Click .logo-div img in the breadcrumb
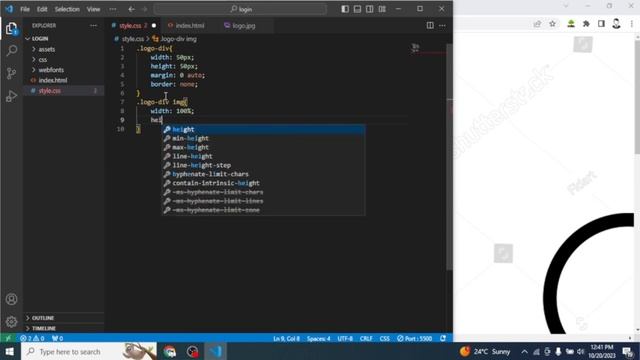The height and width of the screenshot is (360, 640). (x=178, y=39)
